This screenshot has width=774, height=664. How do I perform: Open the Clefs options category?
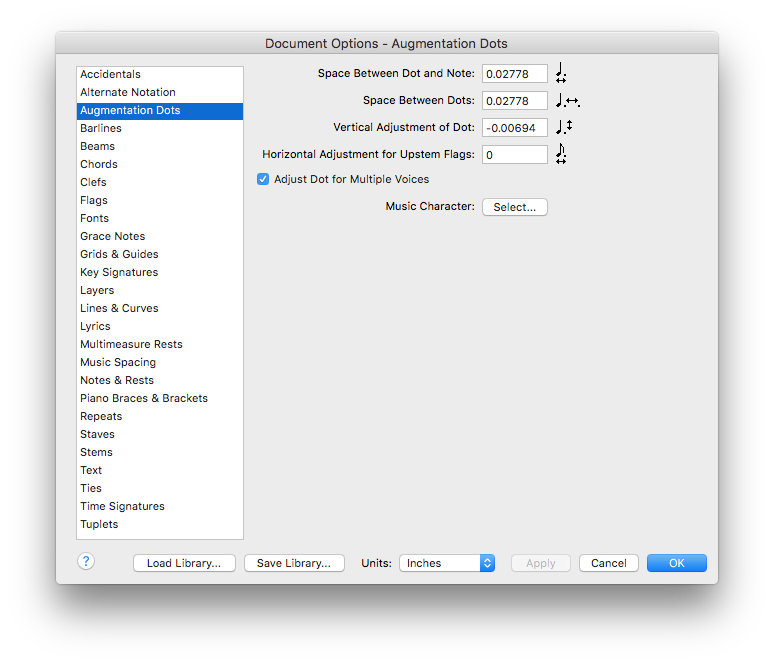(160, 182)
